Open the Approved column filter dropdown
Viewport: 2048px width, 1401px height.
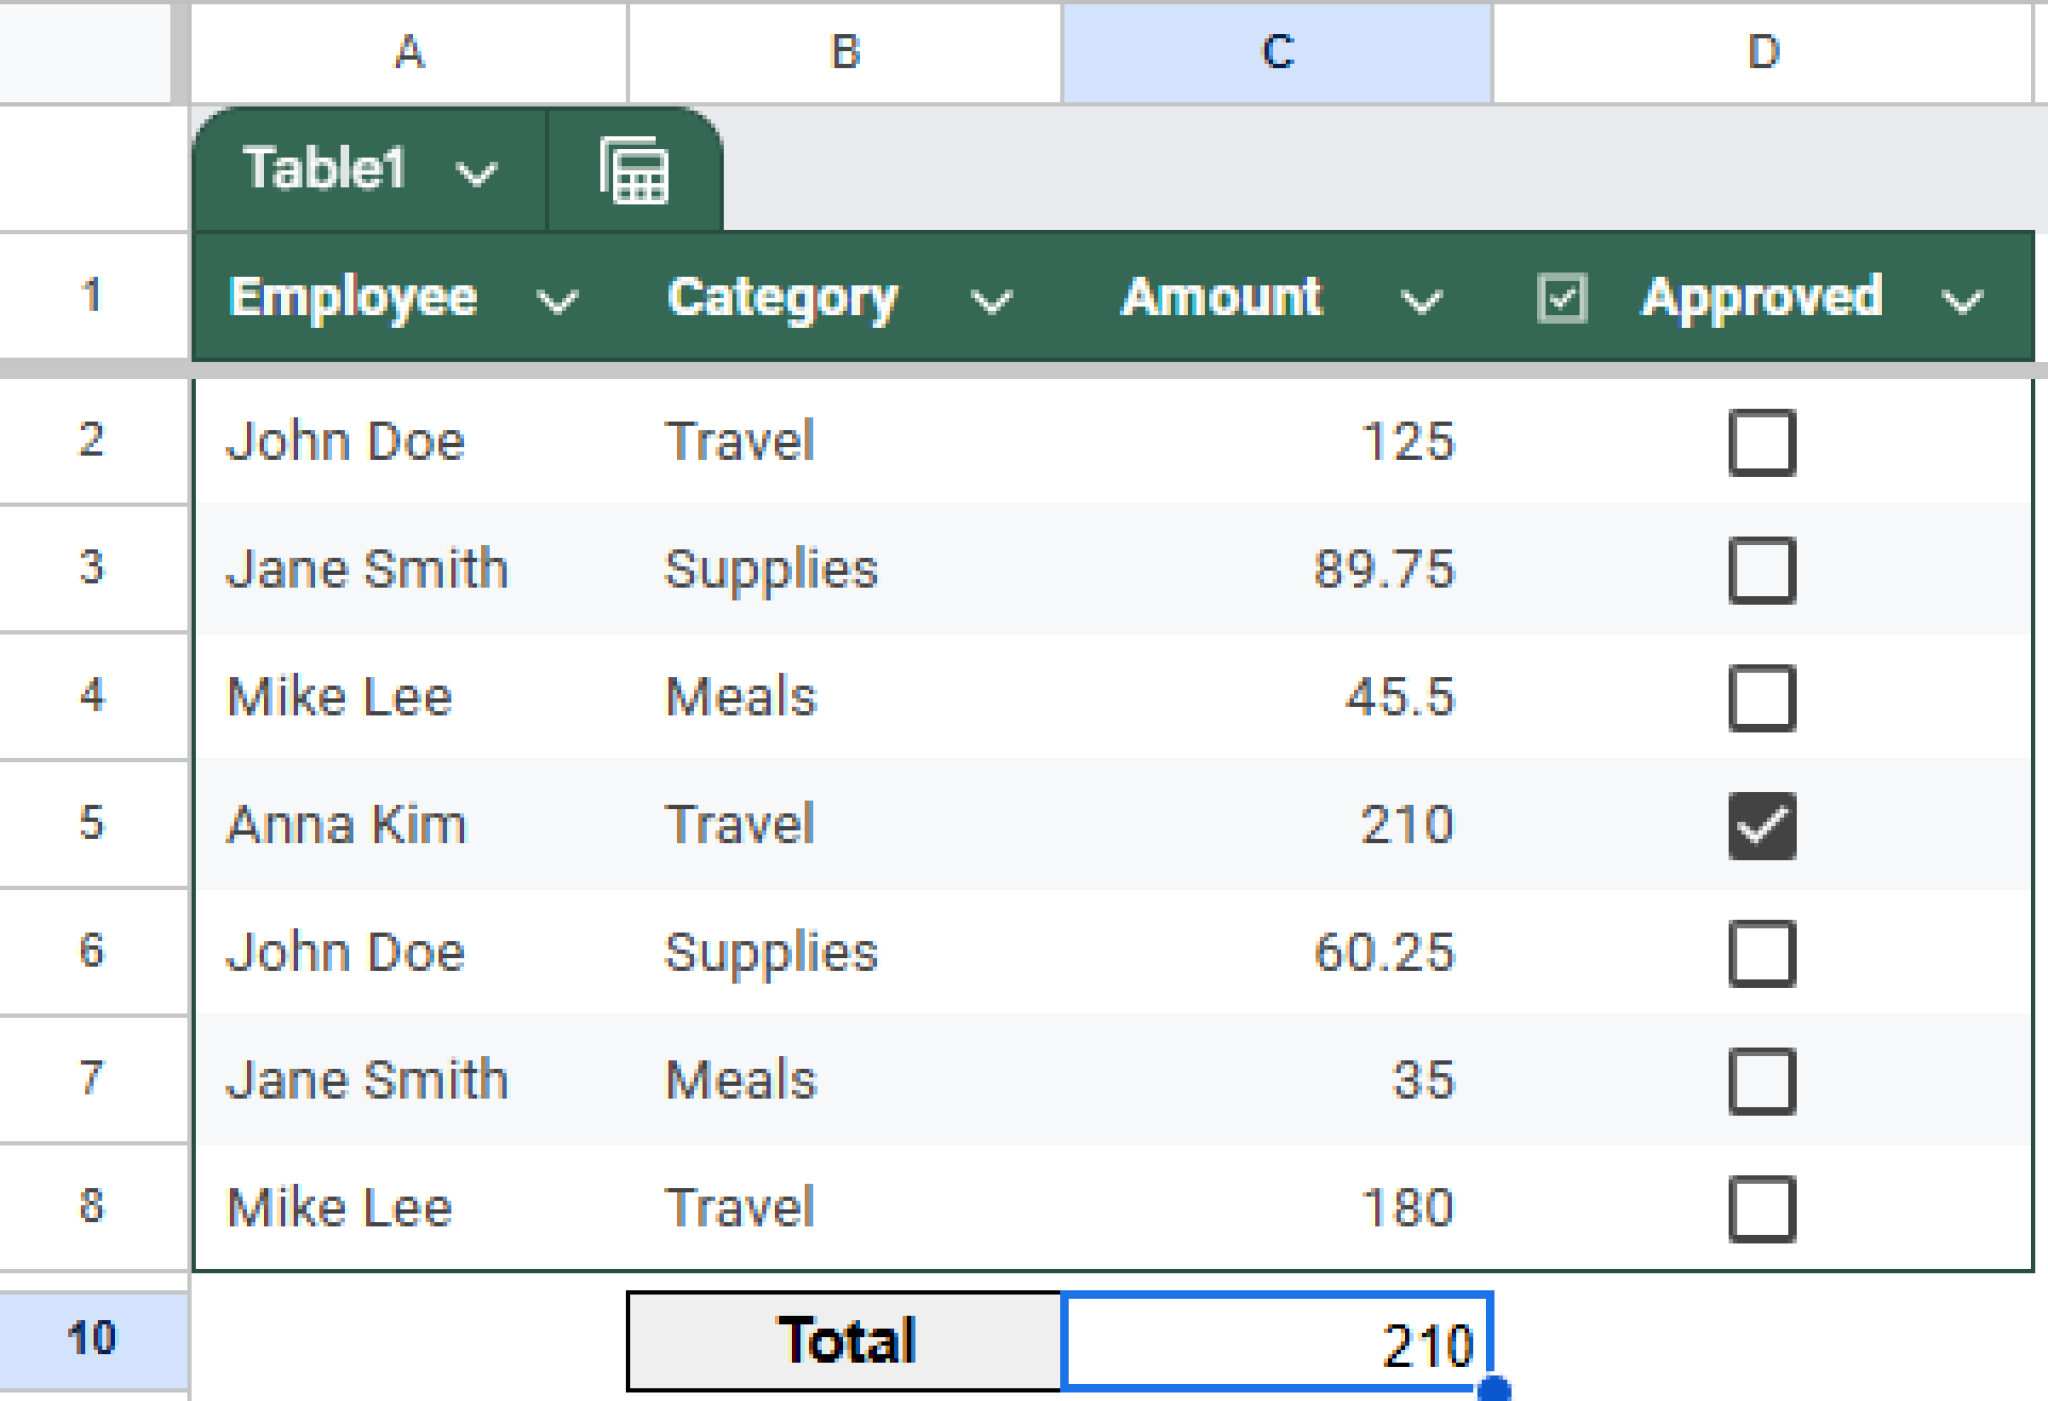point(1962,299)
